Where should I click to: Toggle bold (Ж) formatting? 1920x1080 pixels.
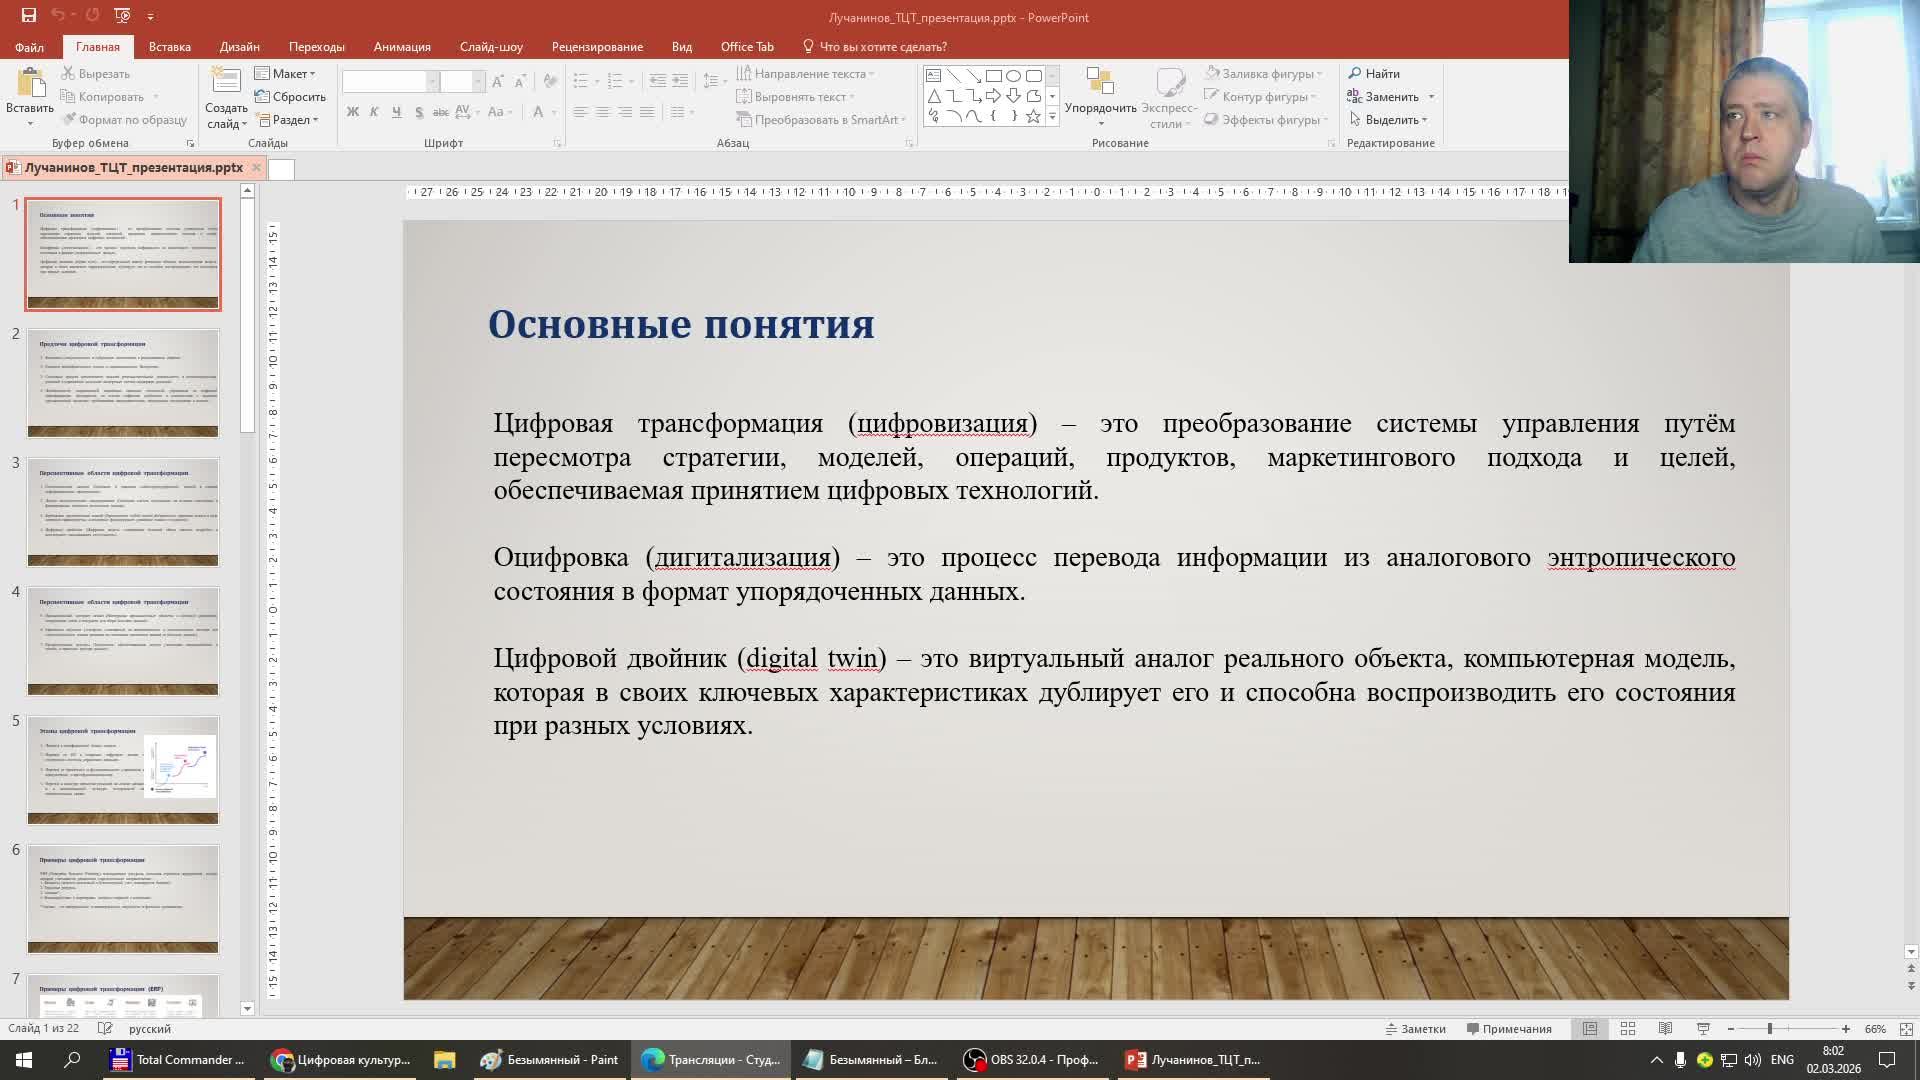[353, 112]
